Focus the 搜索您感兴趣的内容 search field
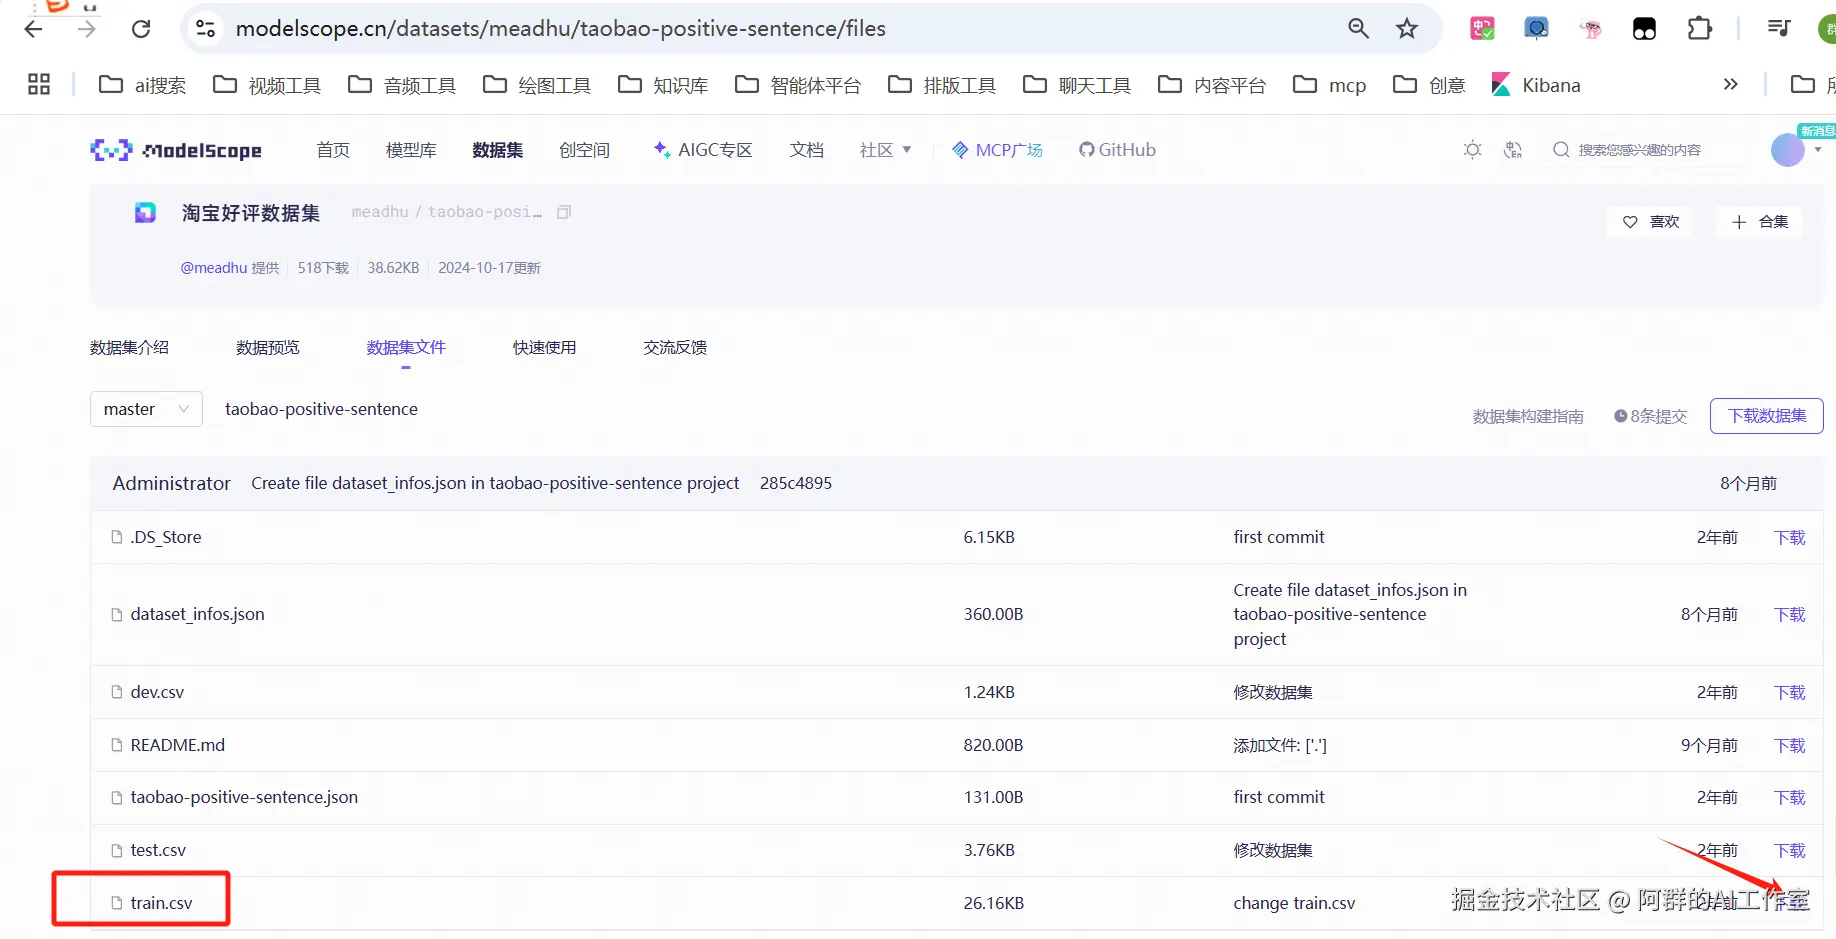The height and width of the screenshot is (939, 1836). point(1640,150)
